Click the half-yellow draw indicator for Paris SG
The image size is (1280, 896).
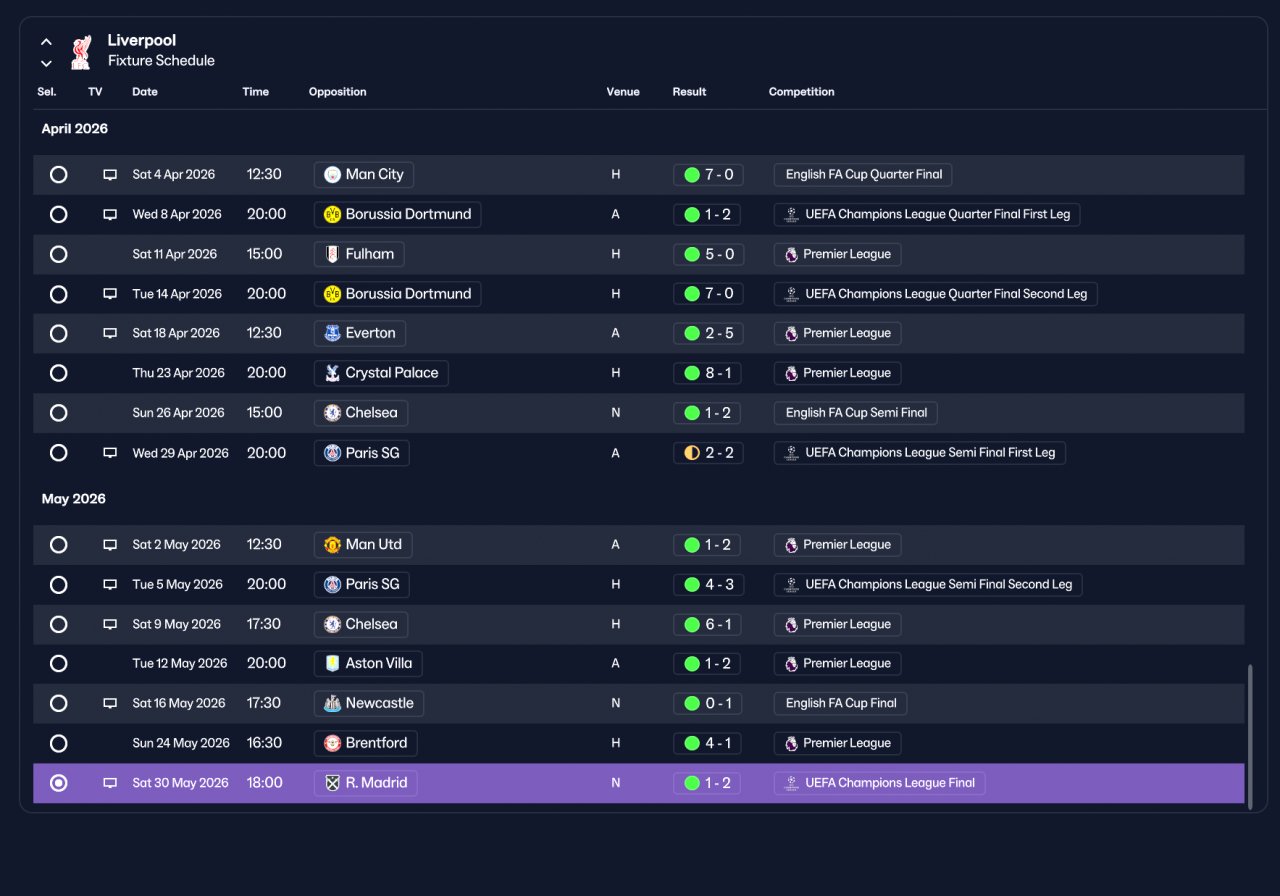tap(691, 453)
